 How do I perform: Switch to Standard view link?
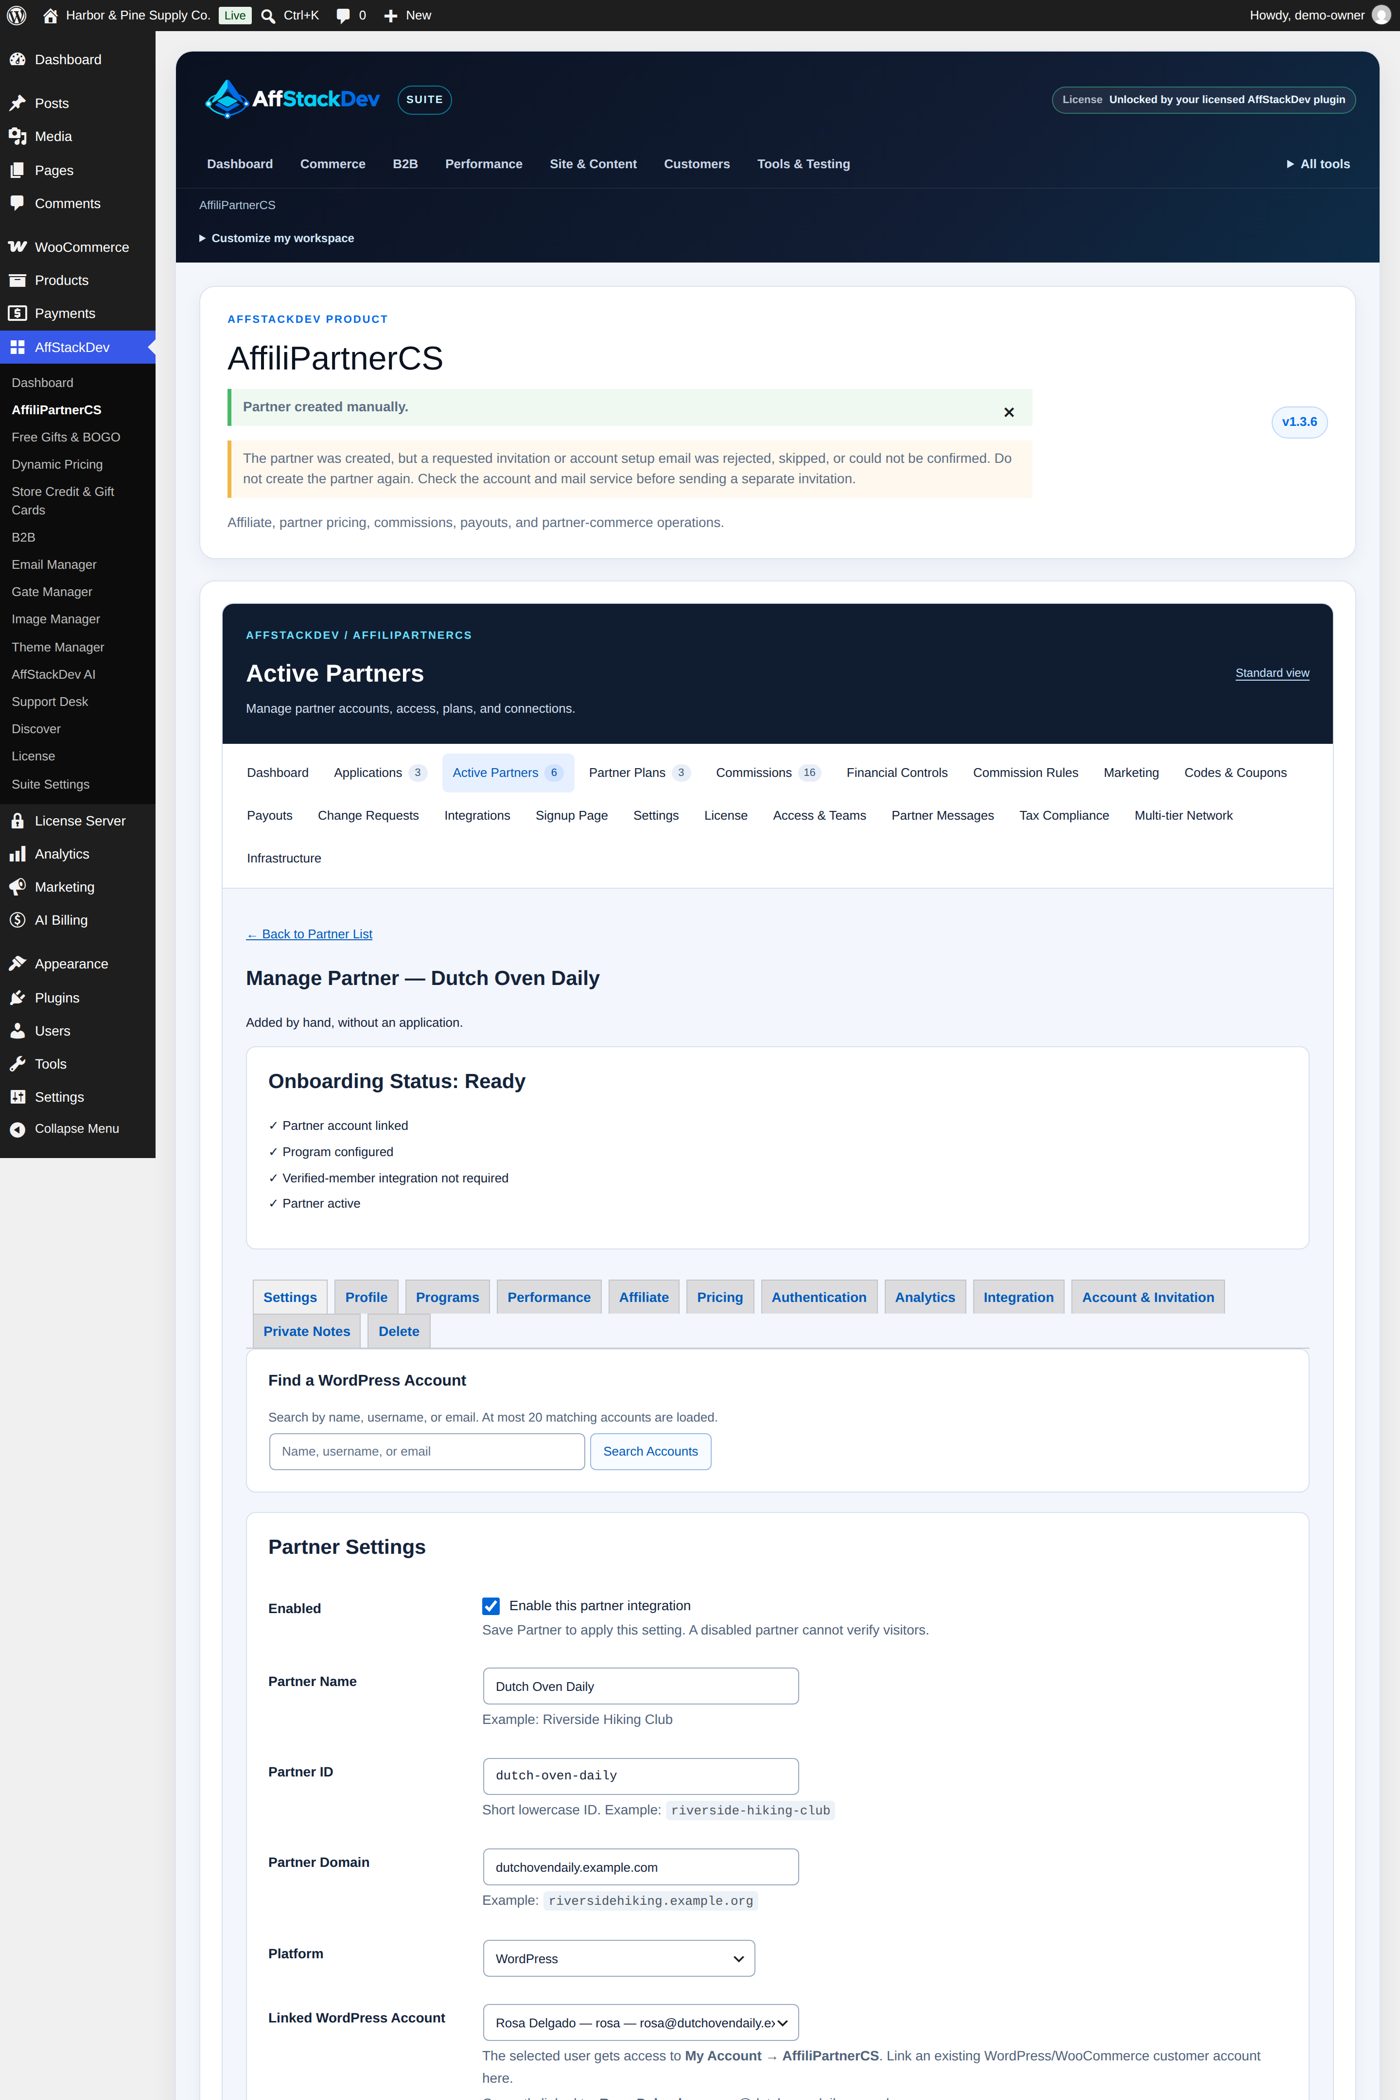1272,673
